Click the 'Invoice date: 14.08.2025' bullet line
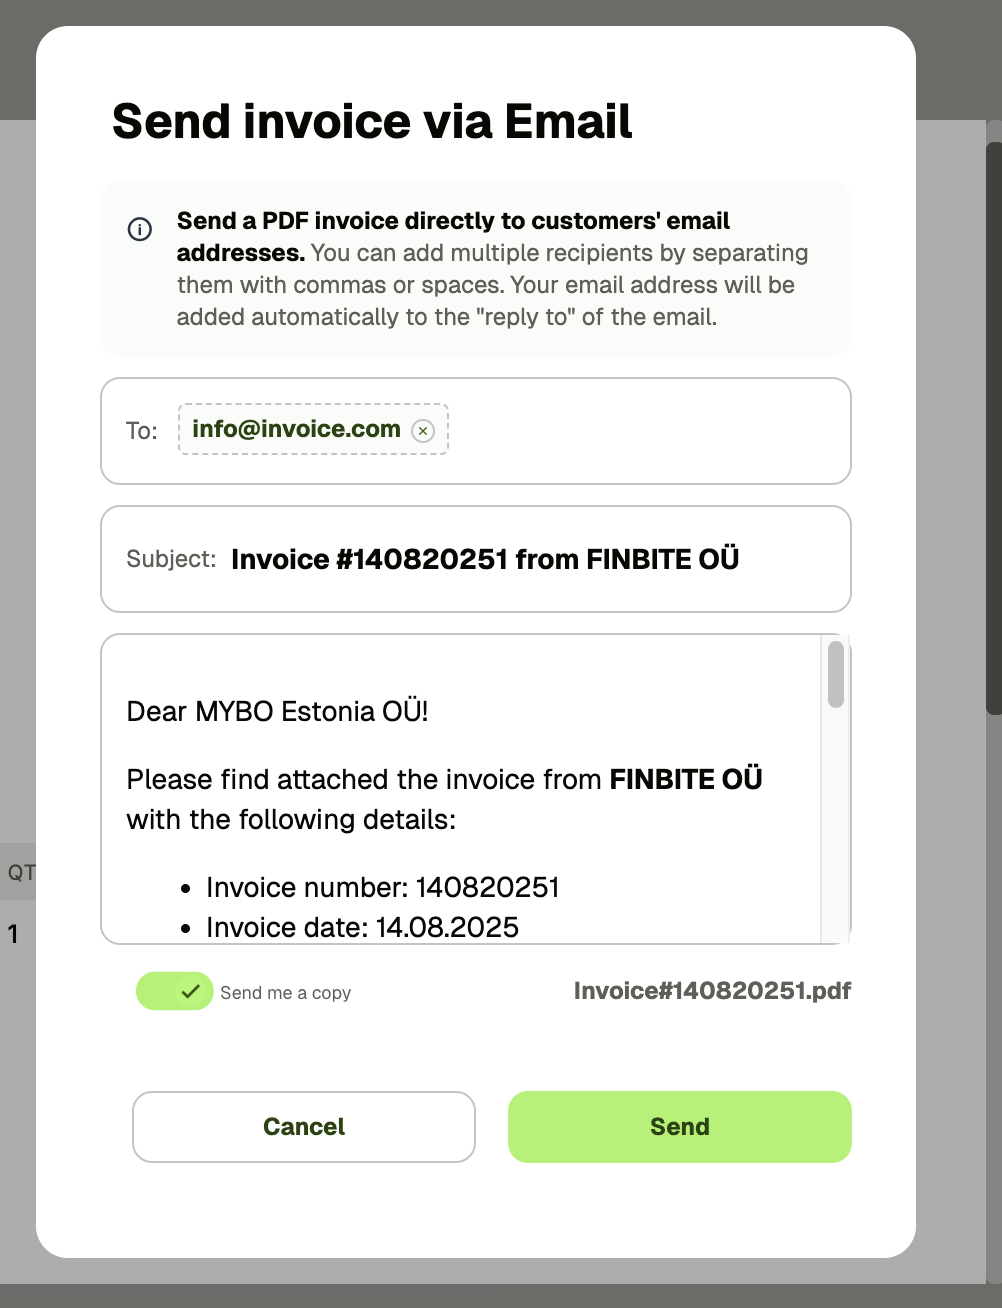 point(362,928)
